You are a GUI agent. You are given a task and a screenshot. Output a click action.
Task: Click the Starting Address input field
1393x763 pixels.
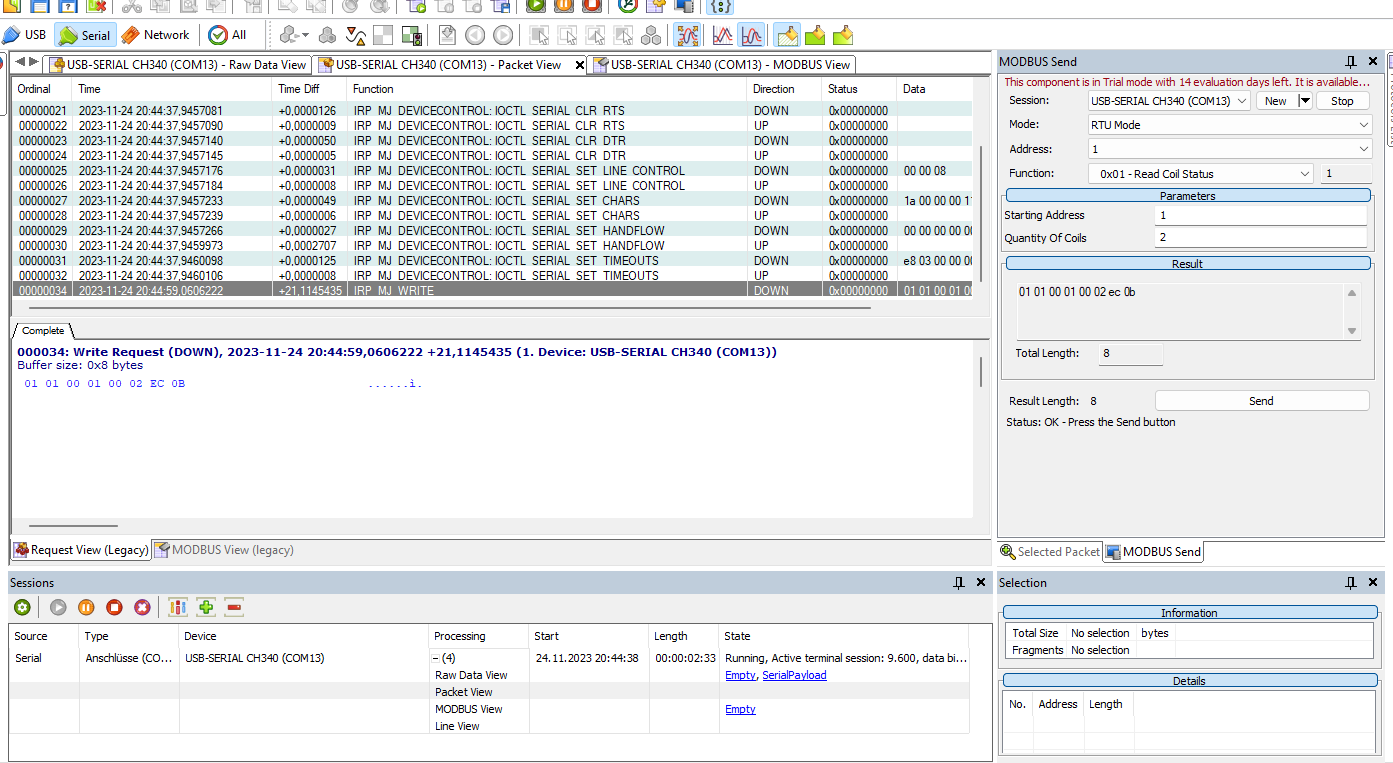click(x=1260, y=215)
